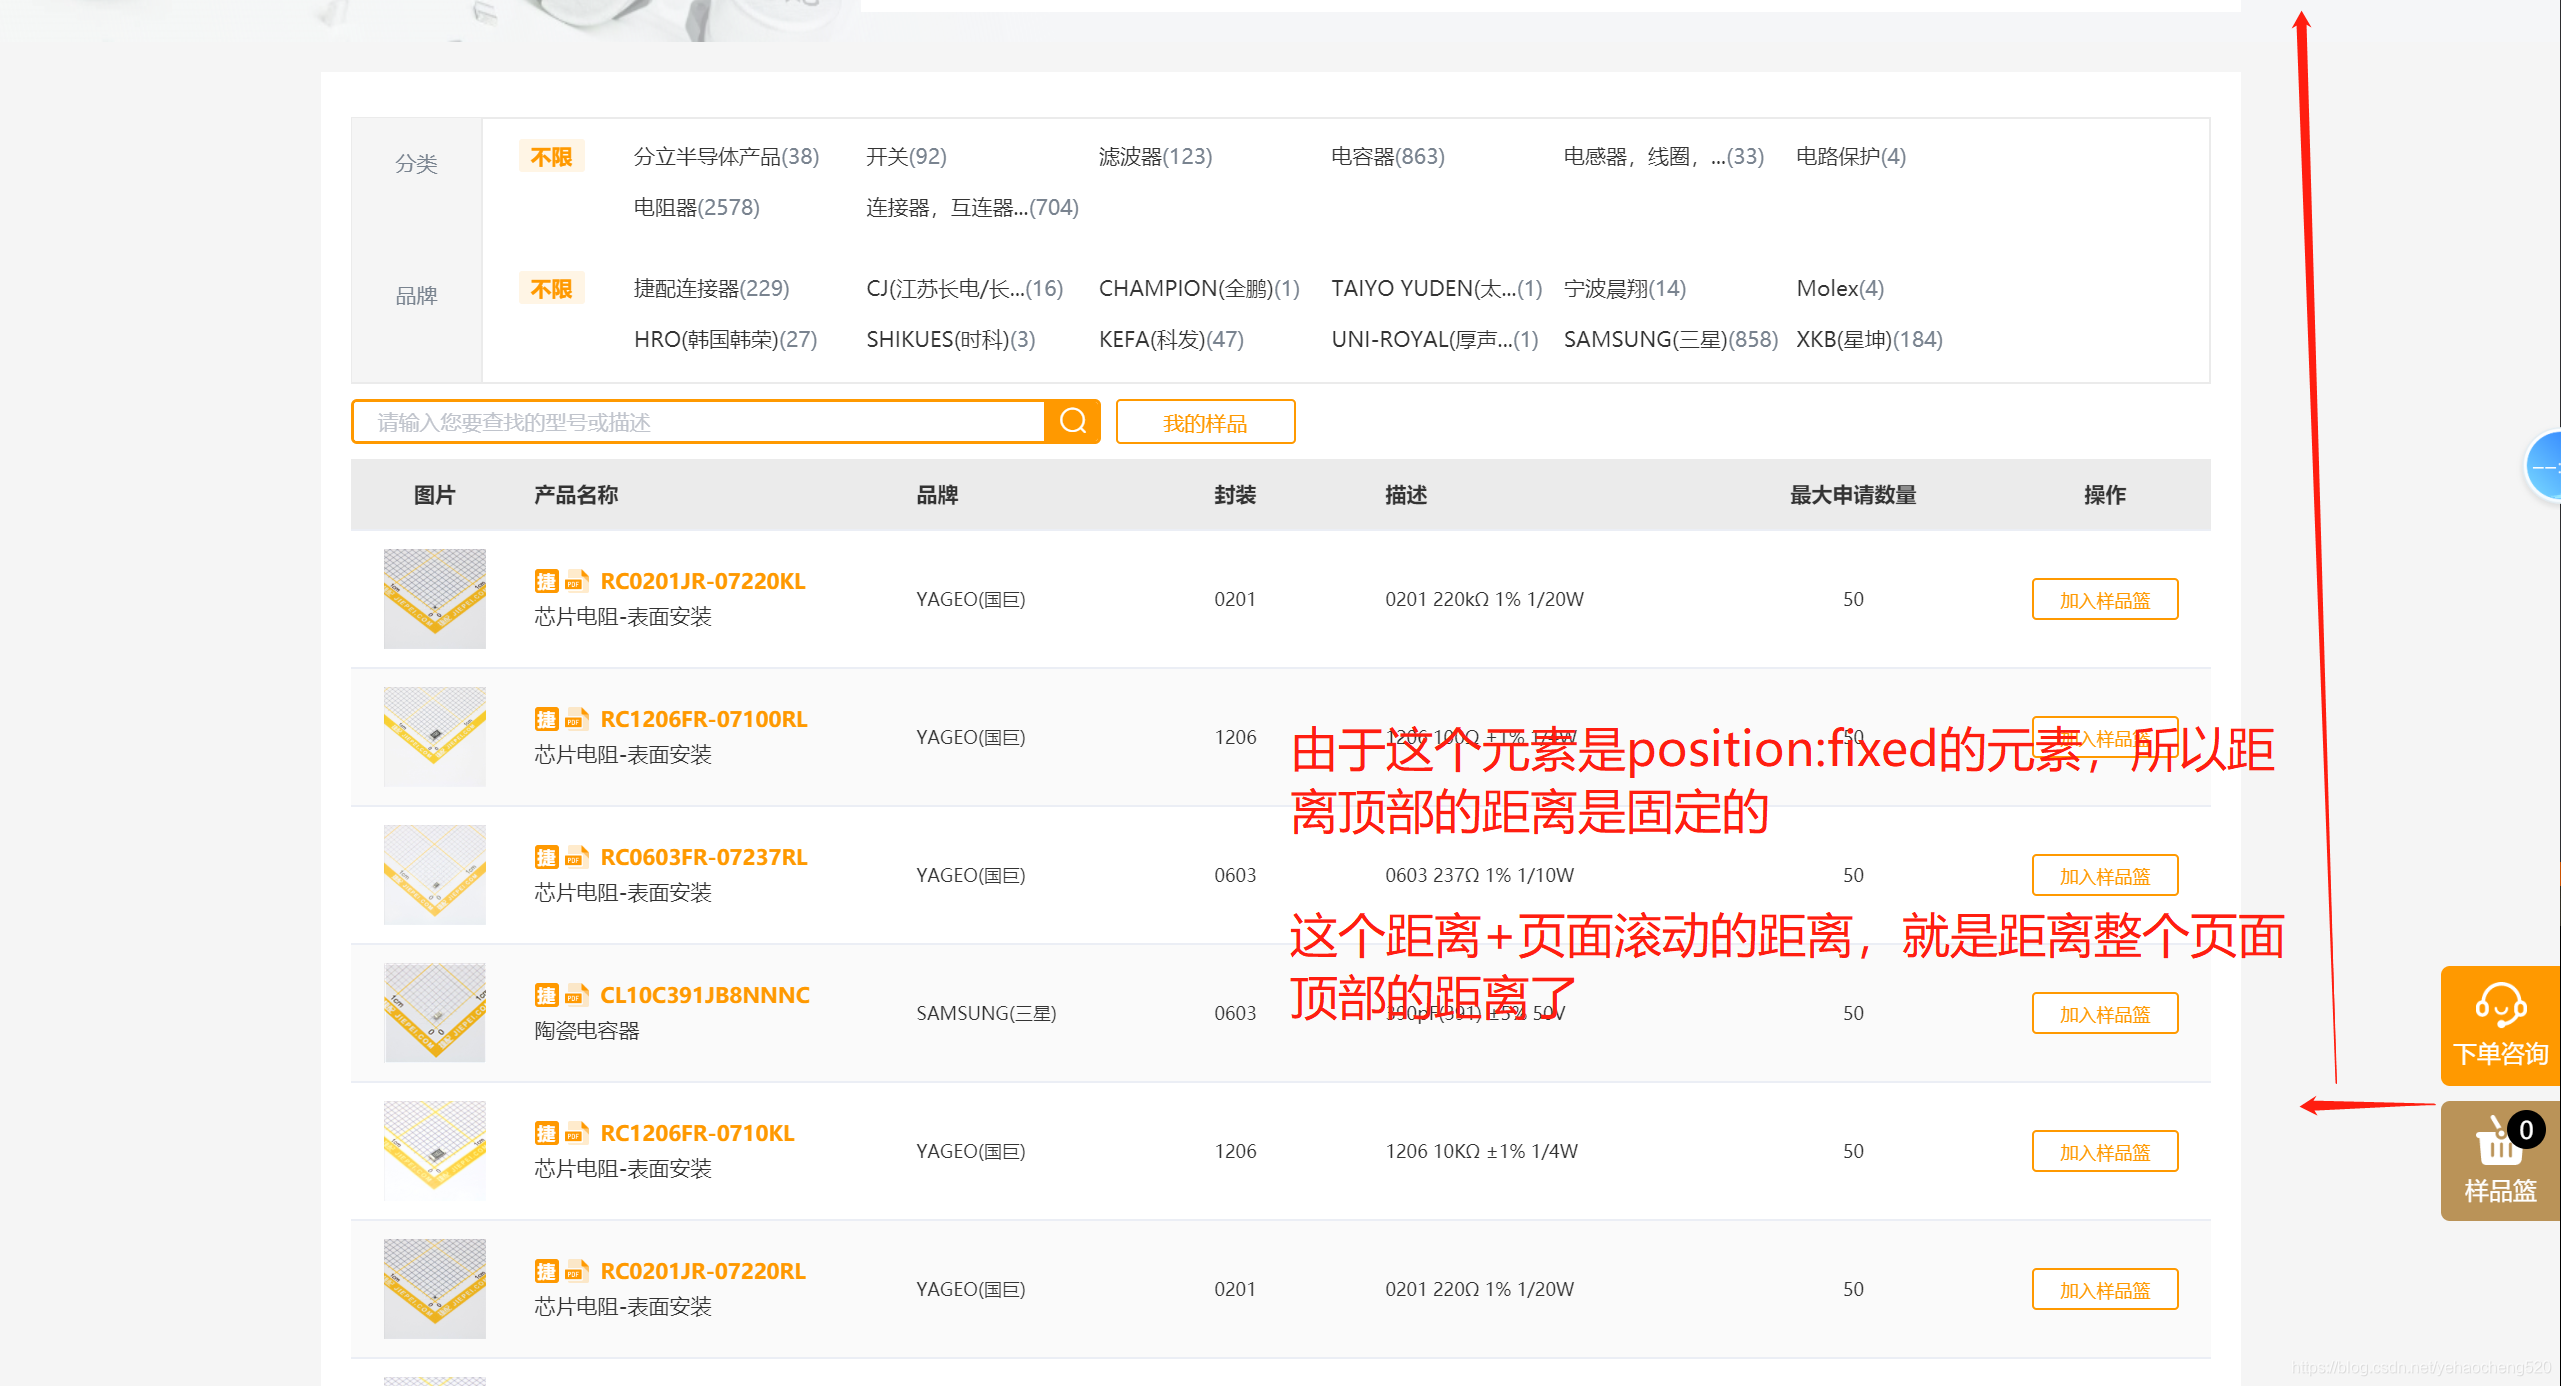The image size is (2561, 1386).
Task: Choose the SAMSUNG(三星)(858) brand filter
Action: click(x=1670, y=339)
